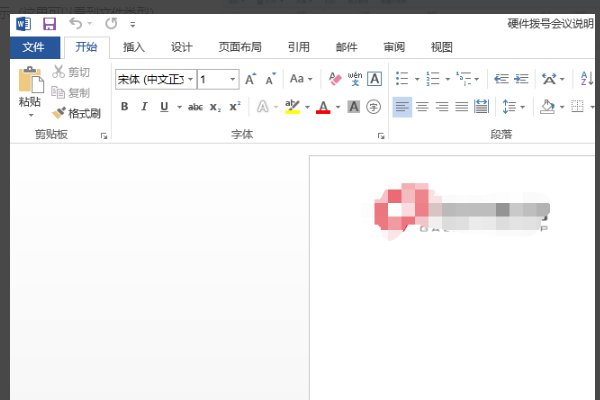This screenshot has width=600, height=400.
Task: Switch to the 设计 (Design) tab
Action: coord(181,47)
